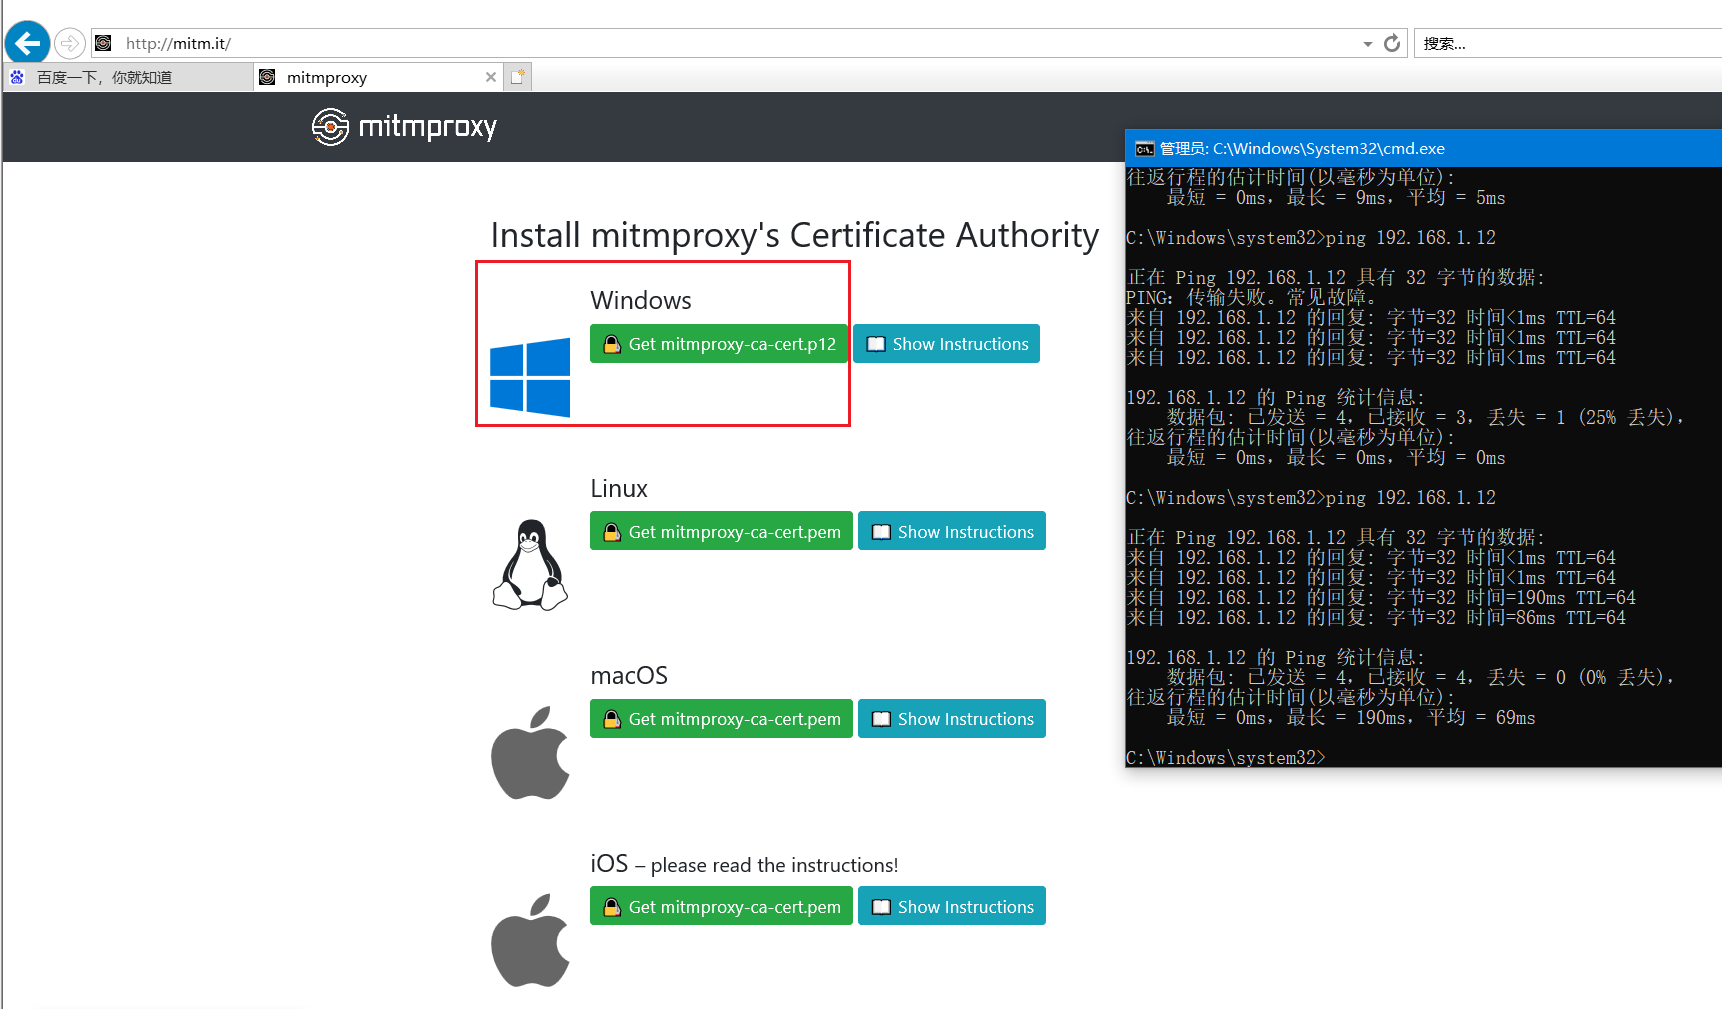The image size is (1722, 1009).
Task: Show Instructions for macOS
Action: coord(952,718)
